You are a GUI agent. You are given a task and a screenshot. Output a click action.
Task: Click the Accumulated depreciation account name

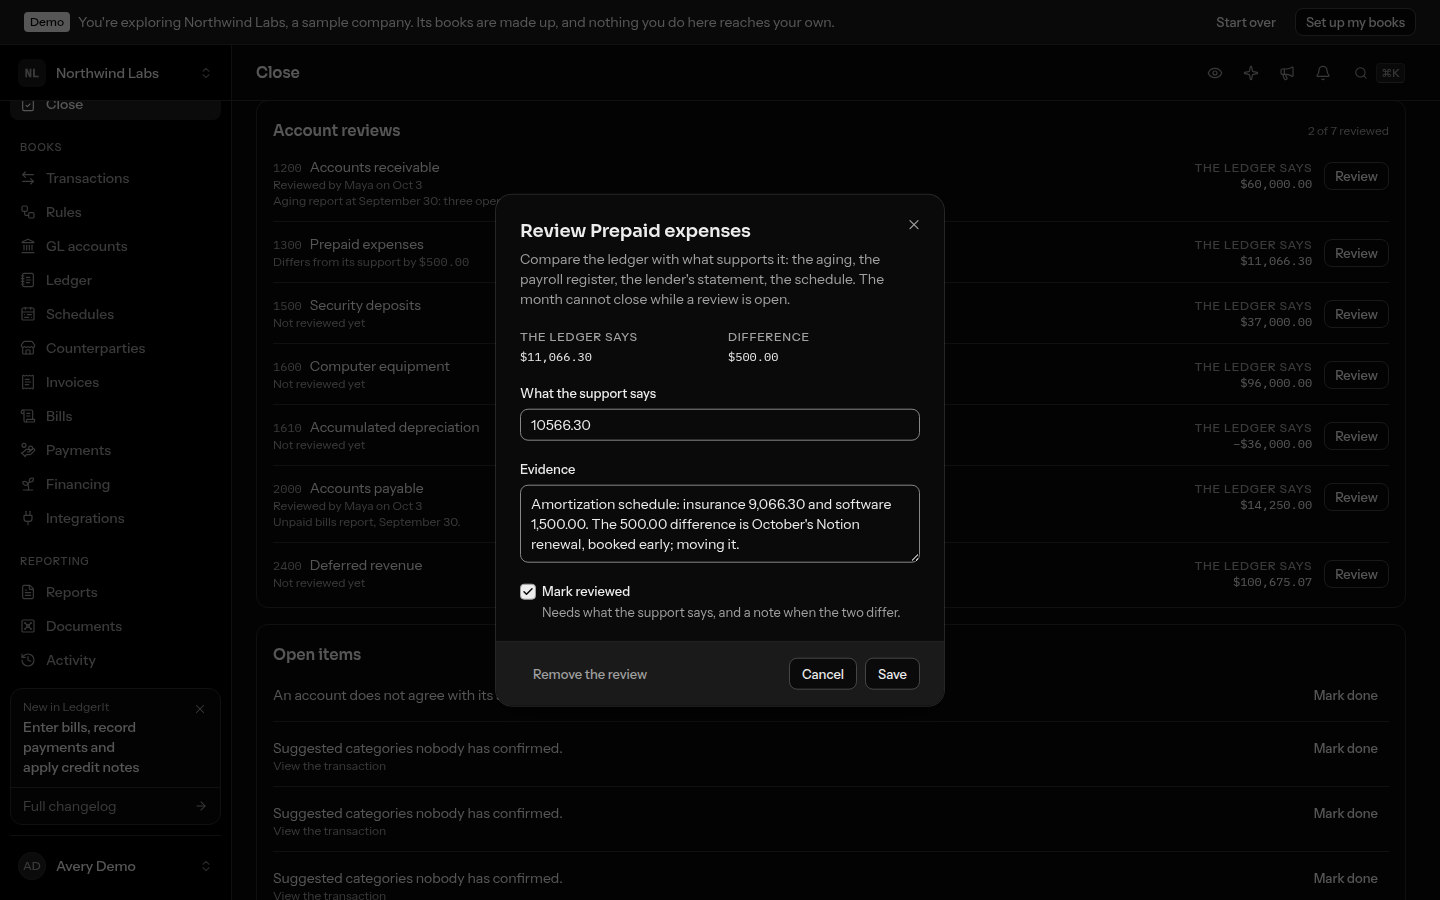click(x=395, y=427)
